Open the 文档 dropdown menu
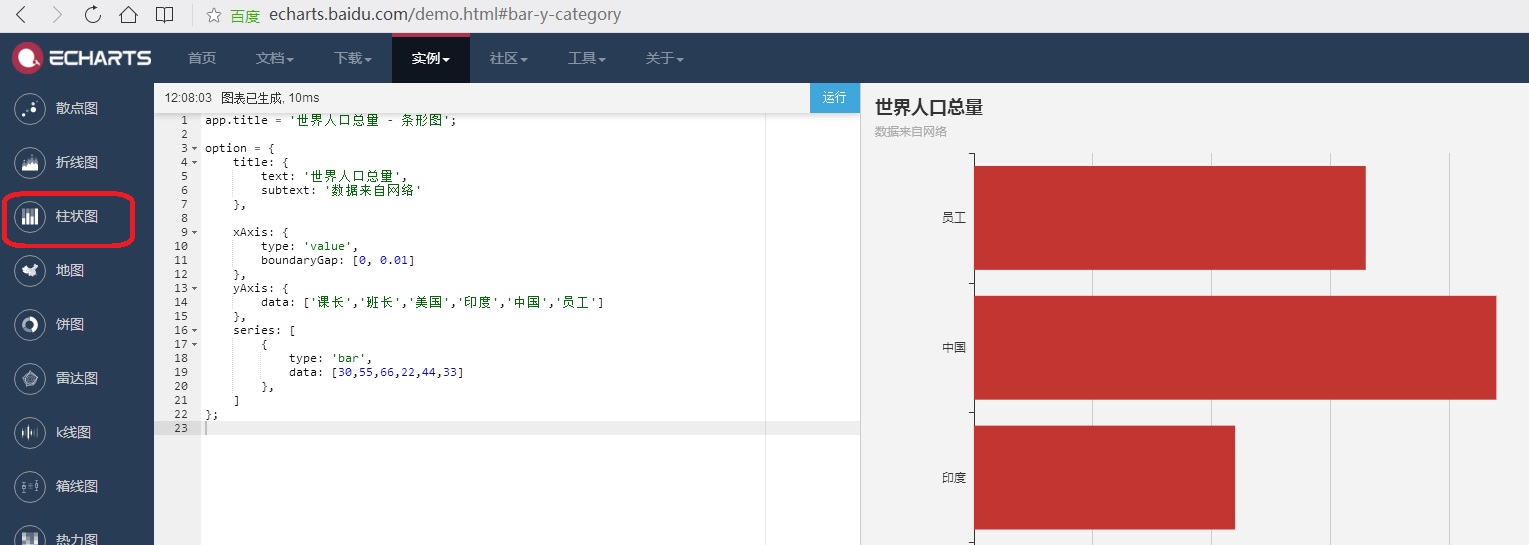Image resolution: width=1529 pixels, height=545 pixels. (275, 58)
